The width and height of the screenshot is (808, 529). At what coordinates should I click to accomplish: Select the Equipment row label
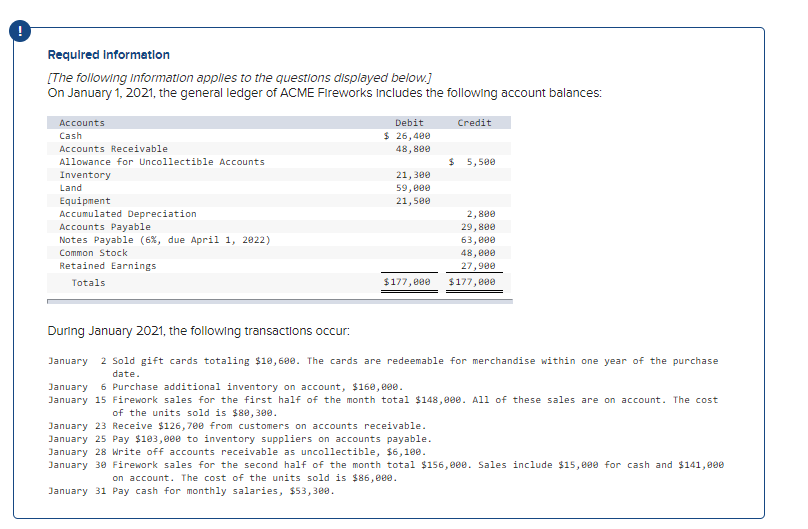click(85, 200)
